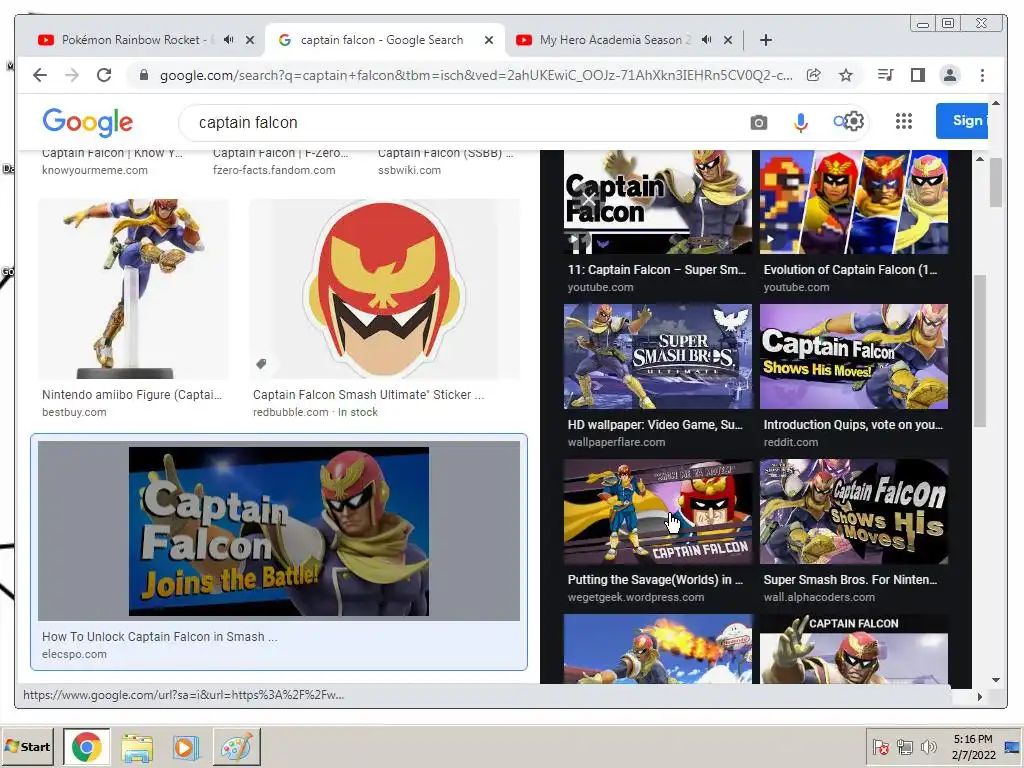Go back with the browser back arrow
Viewport: 1024px width, 768px height.
[x=40, y=75]
